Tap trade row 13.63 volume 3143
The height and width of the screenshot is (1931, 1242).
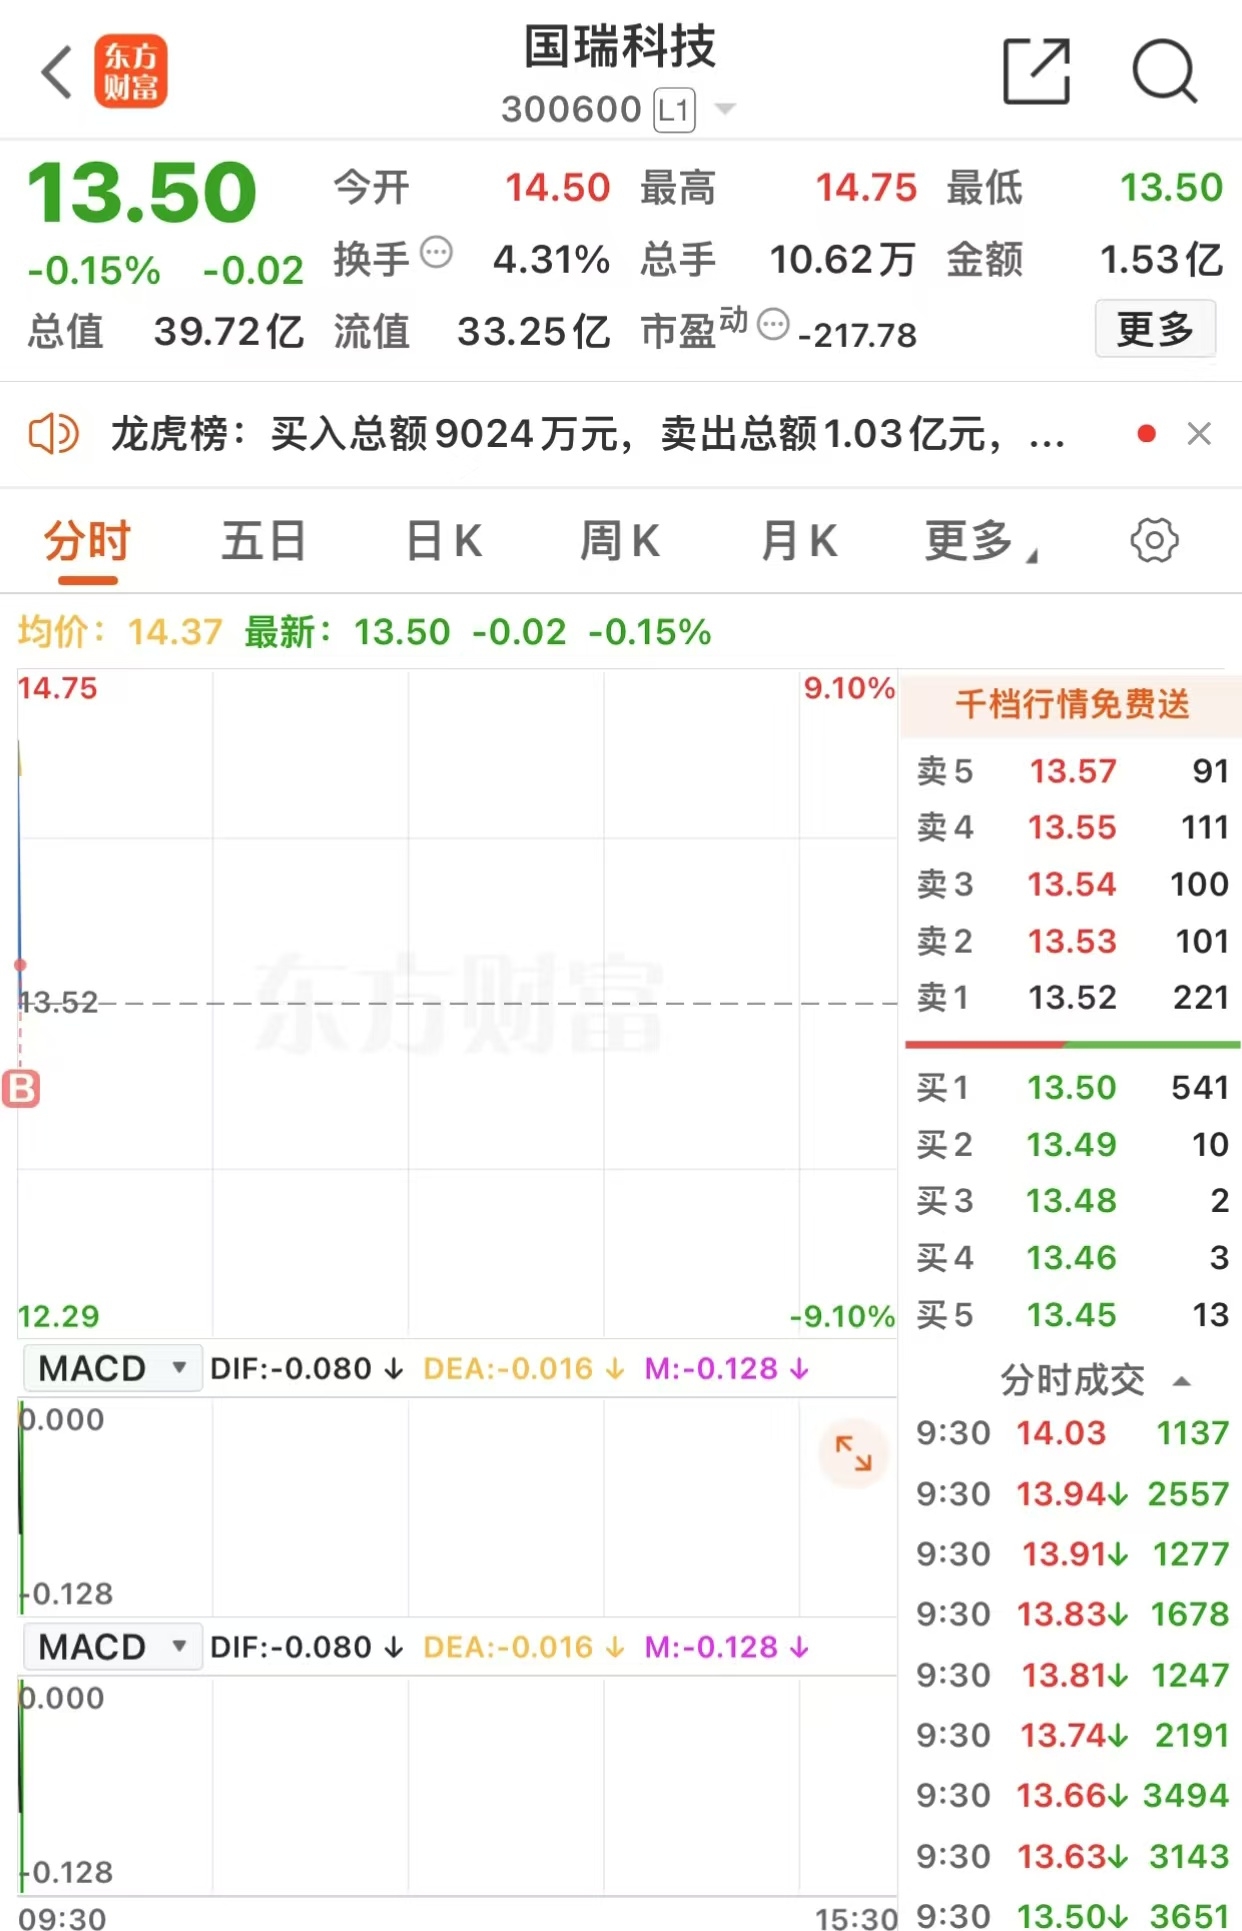(x=1072, y=1856)
